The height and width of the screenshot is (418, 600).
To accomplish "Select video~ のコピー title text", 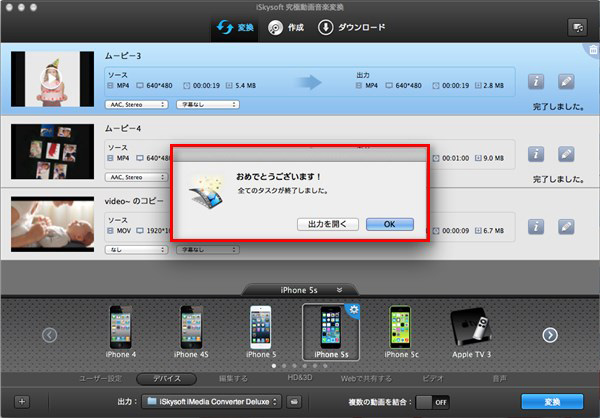I will pos(134,201).
